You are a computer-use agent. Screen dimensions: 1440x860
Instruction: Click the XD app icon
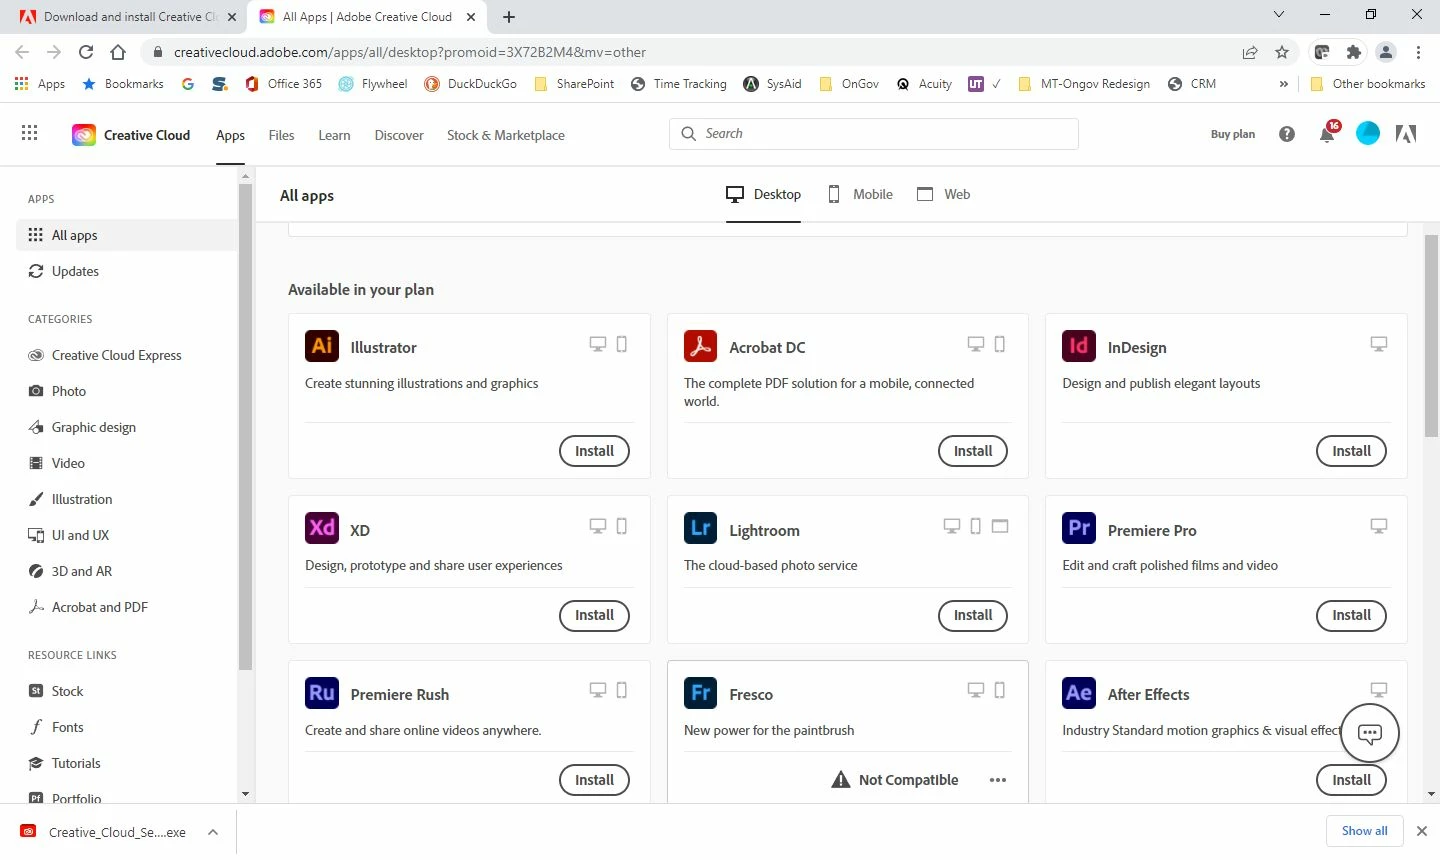322,528
